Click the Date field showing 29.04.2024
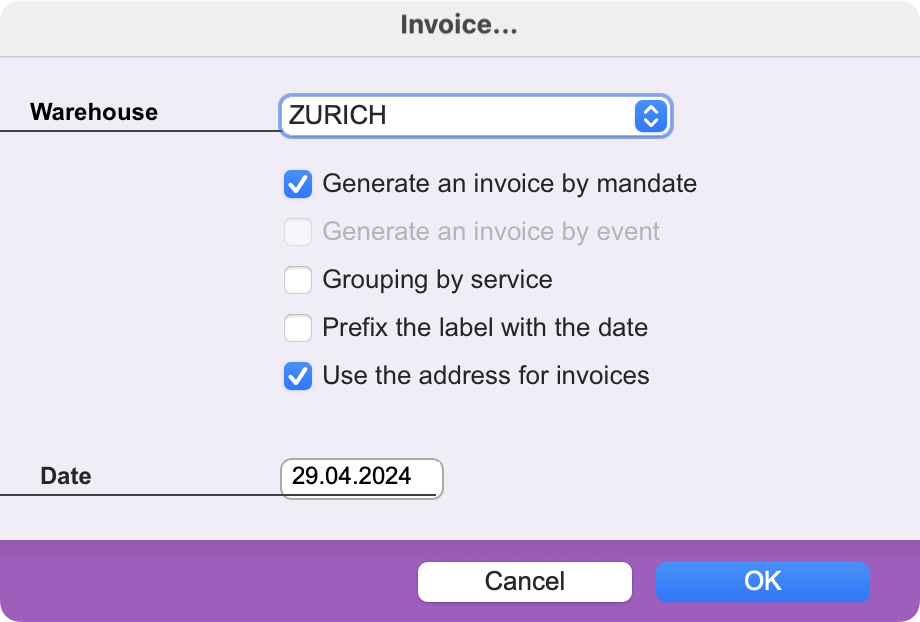Image resolution: width=920 pixels, height=622 pixels. [361, 478]
